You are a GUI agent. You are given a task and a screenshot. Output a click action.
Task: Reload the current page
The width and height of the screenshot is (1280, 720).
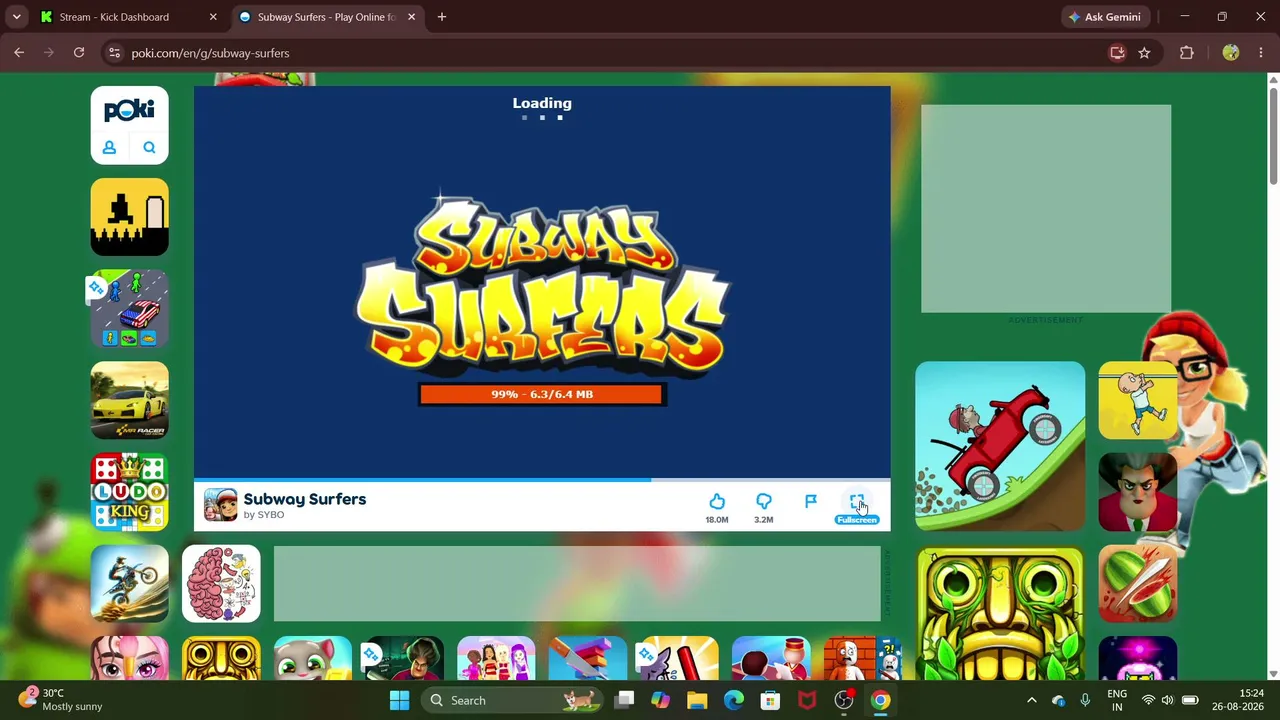[79, 53]
